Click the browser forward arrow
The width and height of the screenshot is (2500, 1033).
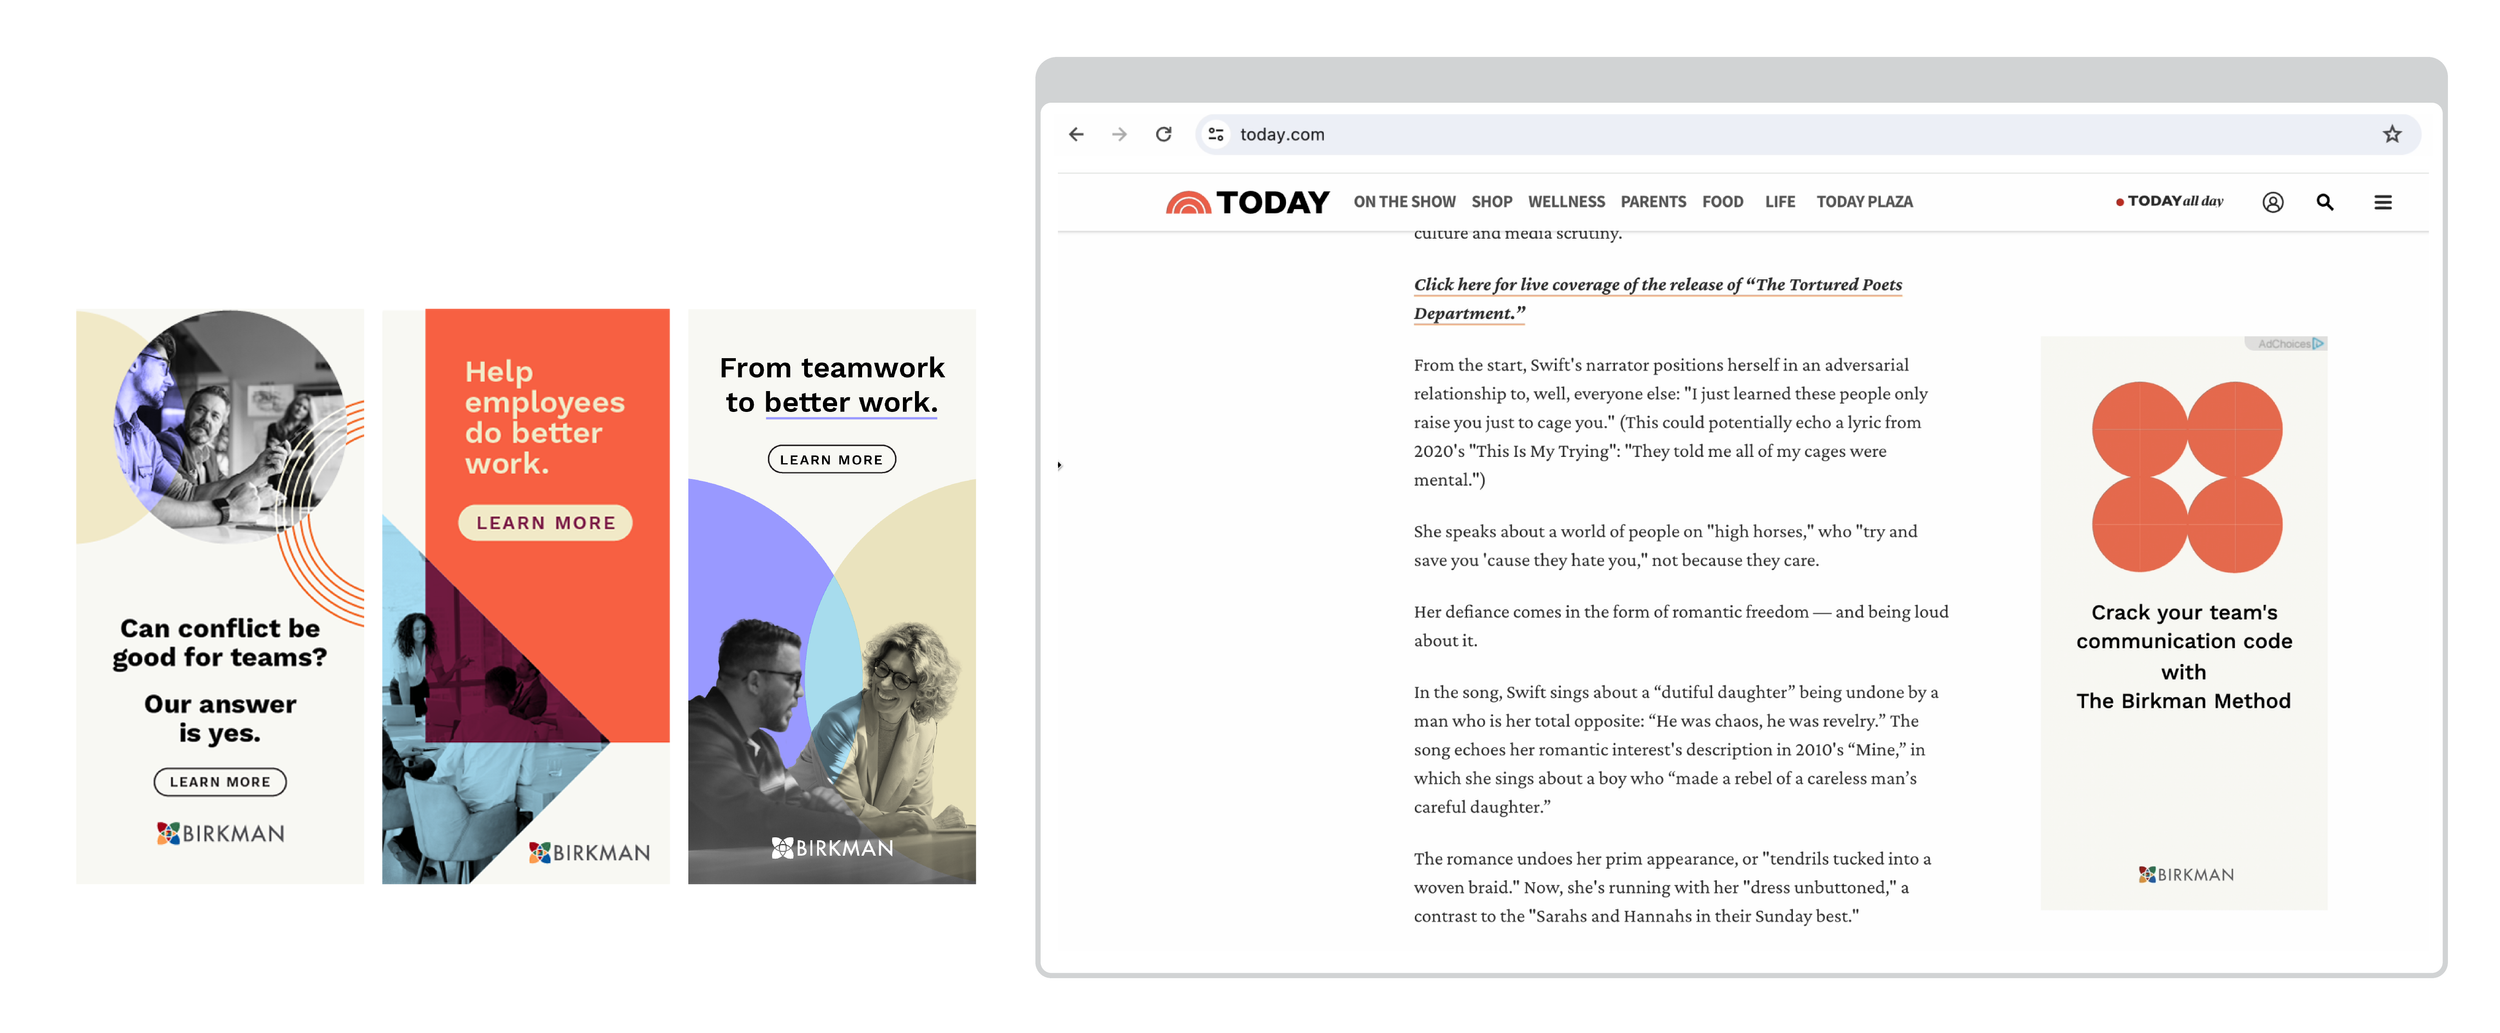pos(1119,134)
